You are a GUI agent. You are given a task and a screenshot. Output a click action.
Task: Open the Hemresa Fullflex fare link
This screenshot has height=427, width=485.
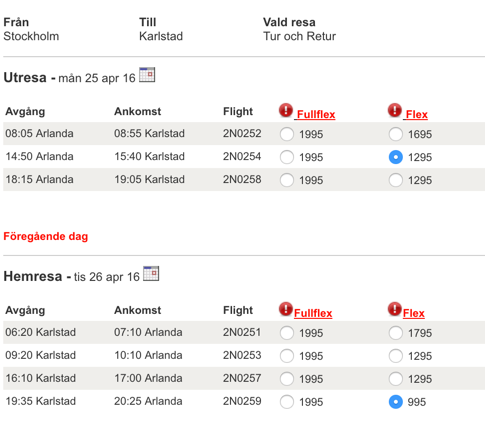point(313,313)
